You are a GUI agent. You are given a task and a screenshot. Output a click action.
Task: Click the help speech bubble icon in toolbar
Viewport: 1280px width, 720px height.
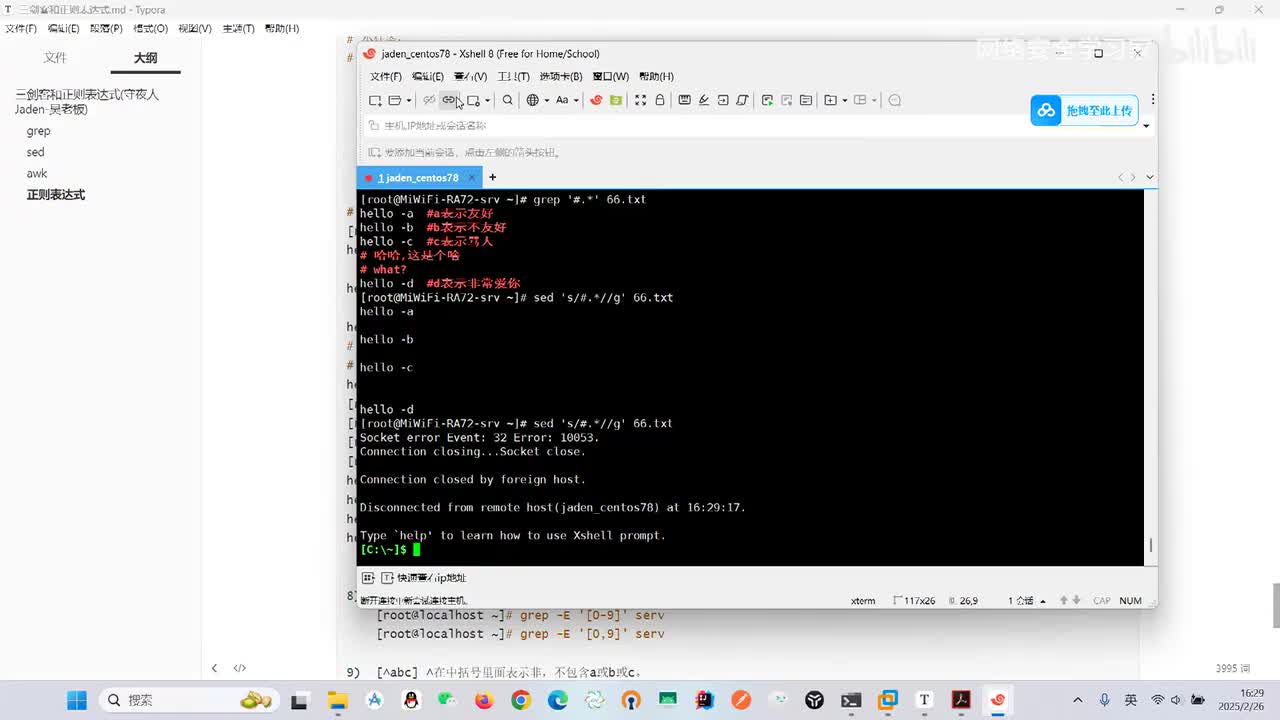895,100
